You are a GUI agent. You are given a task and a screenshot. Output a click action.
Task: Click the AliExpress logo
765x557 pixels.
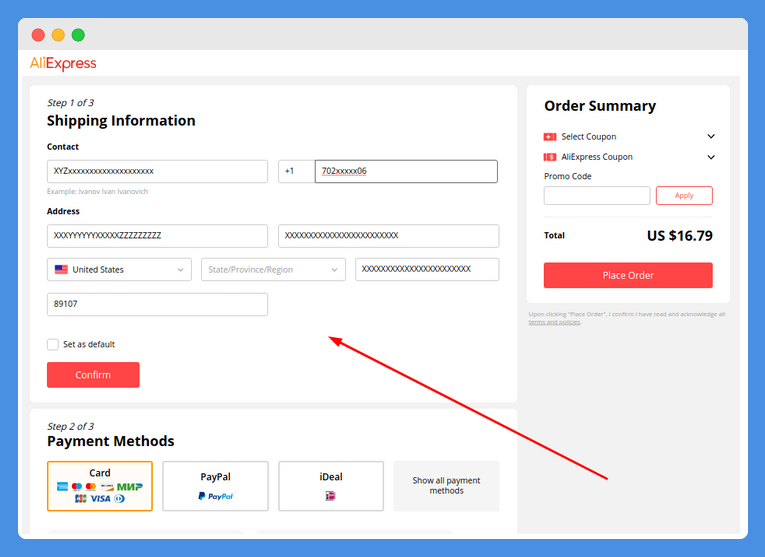click(x=63, y=63)
